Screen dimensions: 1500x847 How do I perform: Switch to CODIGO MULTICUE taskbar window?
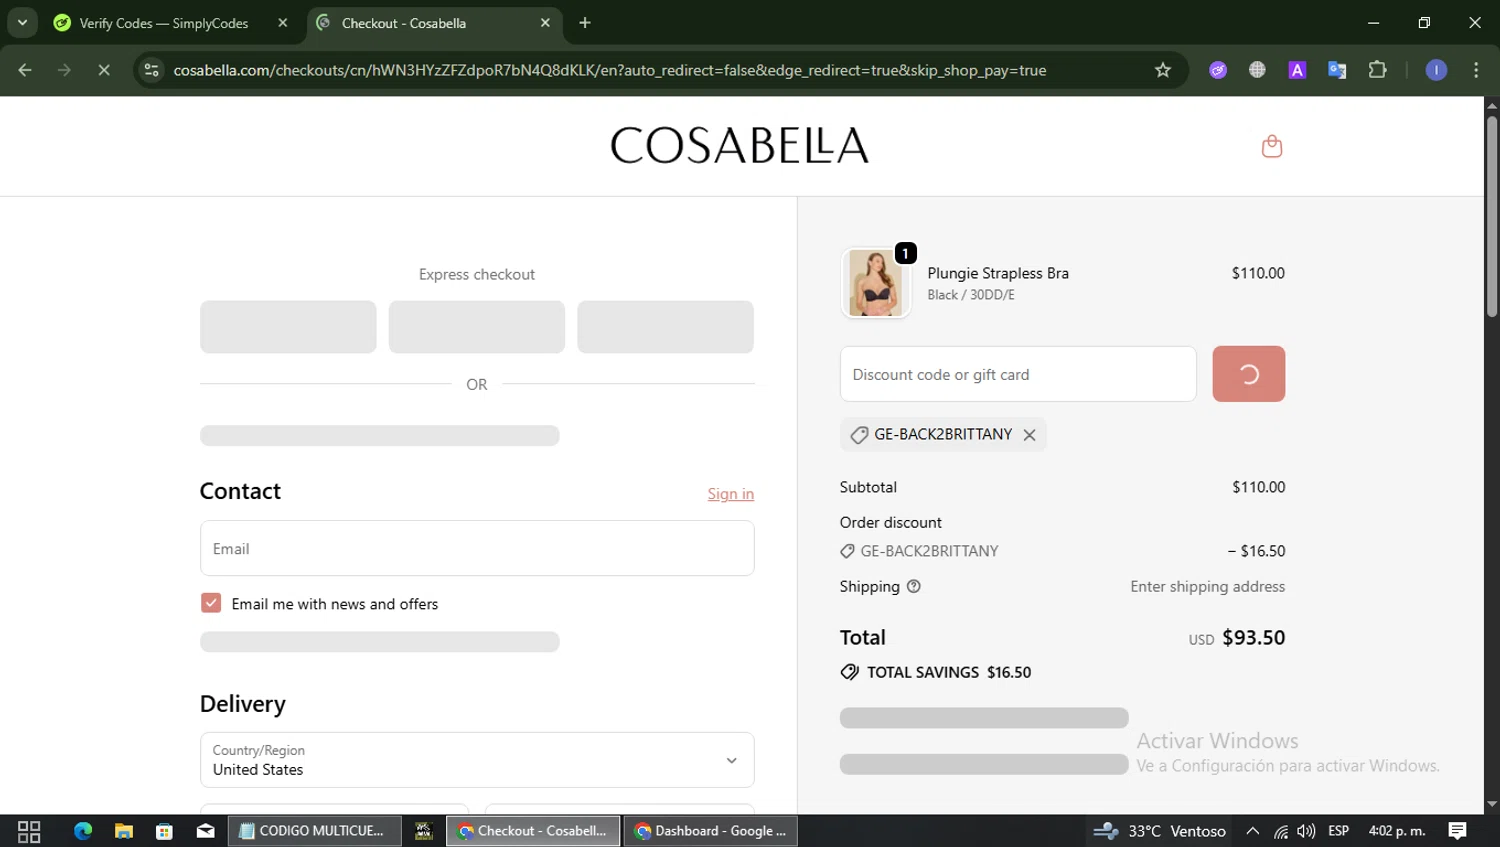[x=315, y=831]
